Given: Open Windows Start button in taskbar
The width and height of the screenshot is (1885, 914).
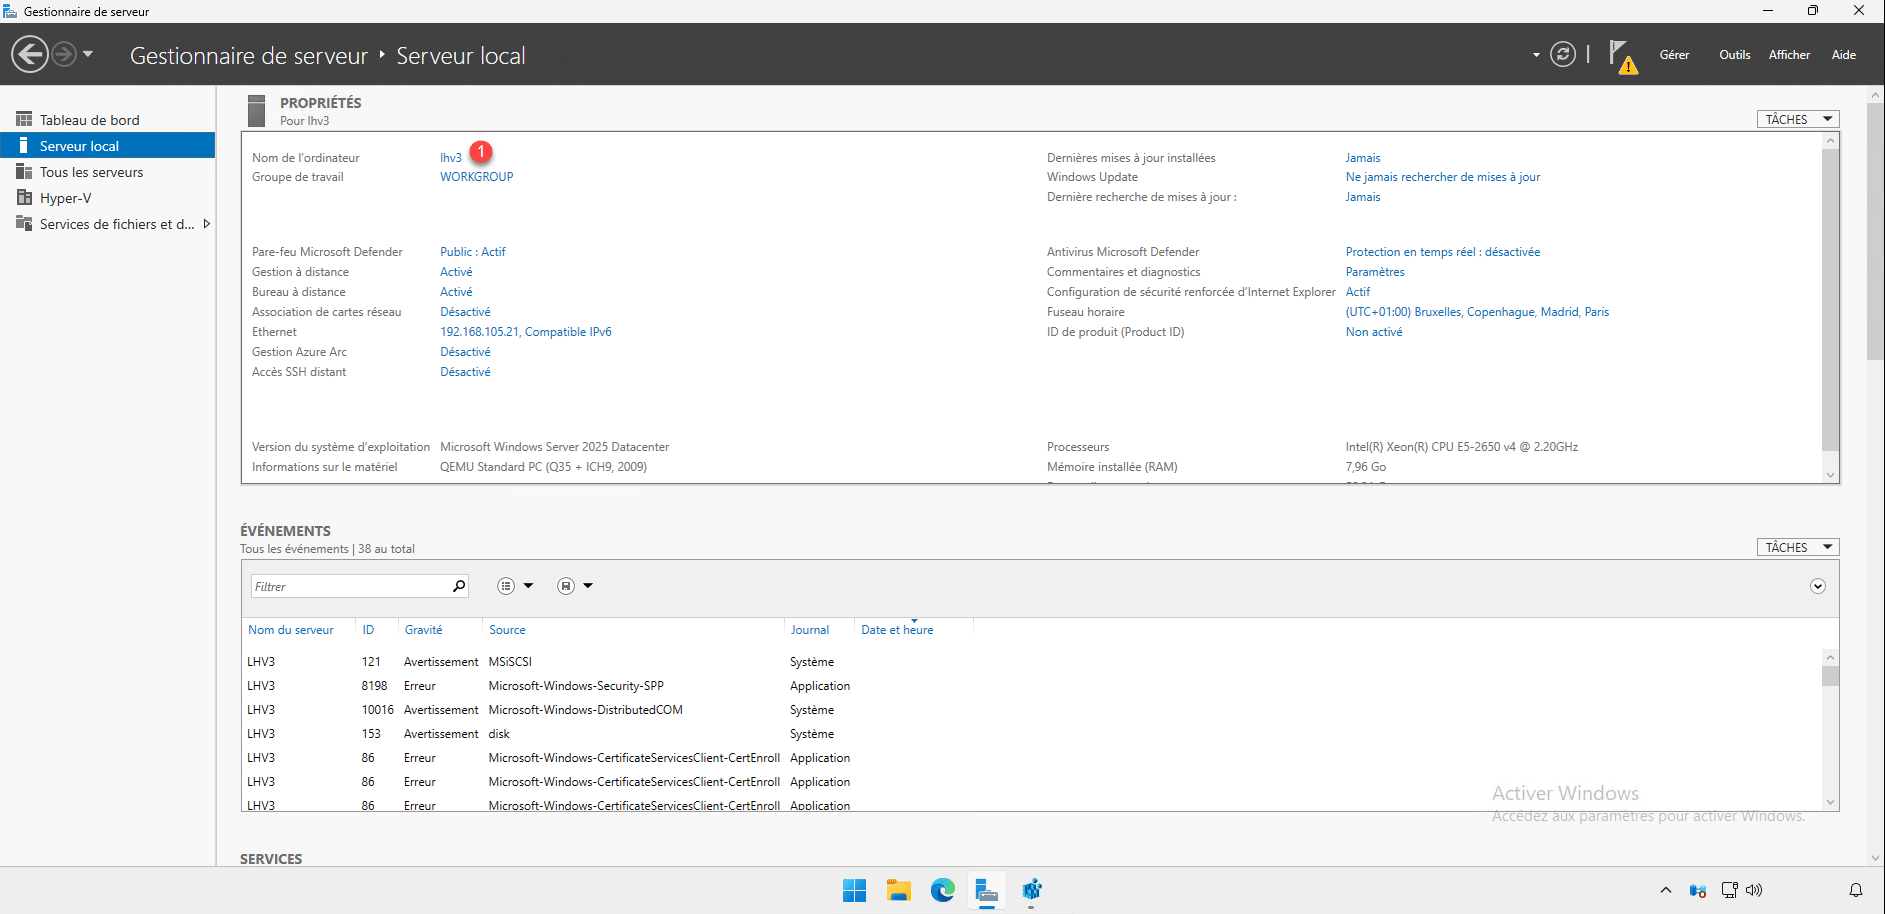Looking at the screenshot, I should (854, 890).
